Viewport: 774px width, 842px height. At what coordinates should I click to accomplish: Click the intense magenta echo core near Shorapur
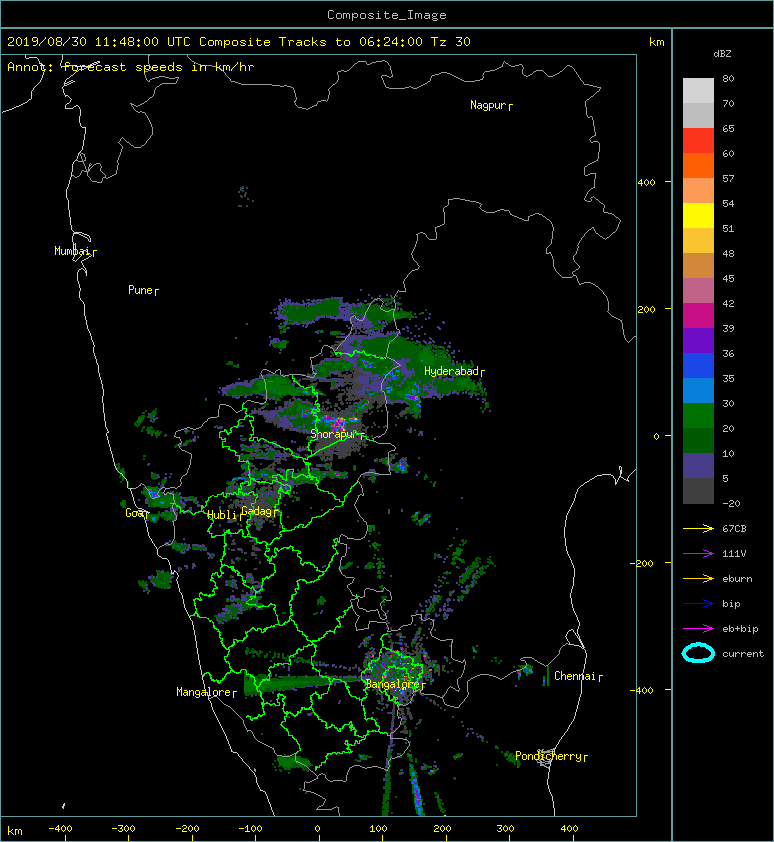(339, 423)
